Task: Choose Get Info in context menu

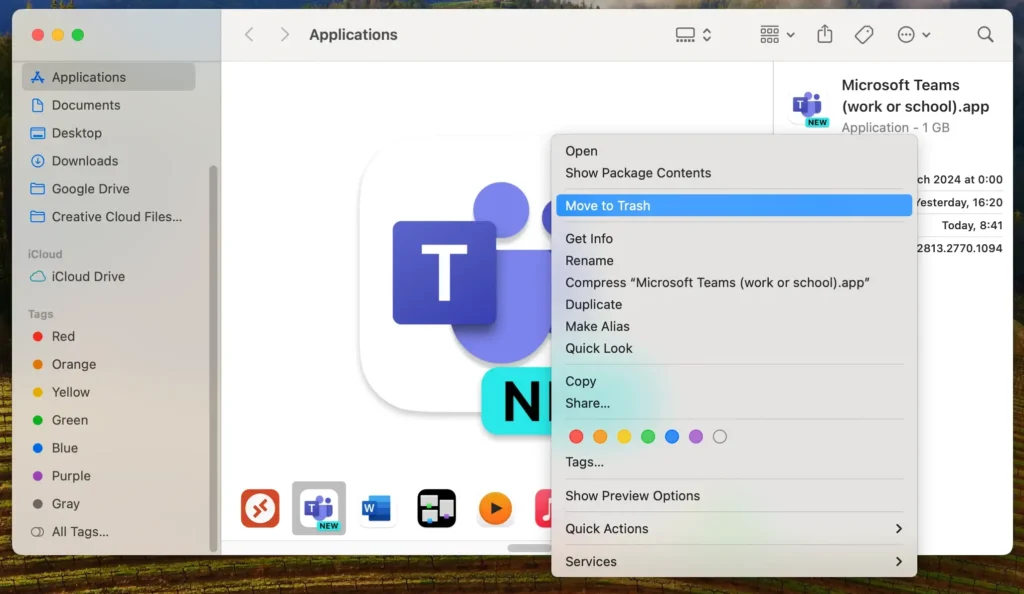Action: coord(734,239)
